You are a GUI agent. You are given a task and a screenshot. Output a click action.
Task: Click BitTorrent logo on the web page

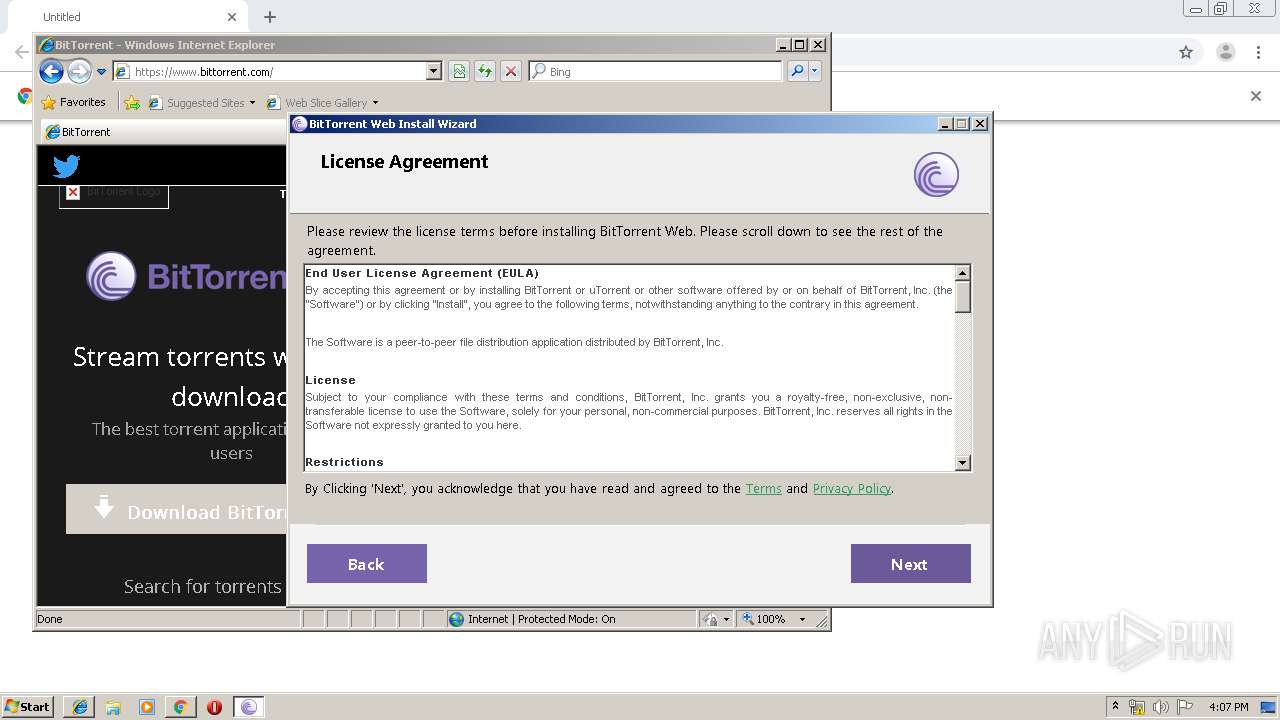(185, 276)
